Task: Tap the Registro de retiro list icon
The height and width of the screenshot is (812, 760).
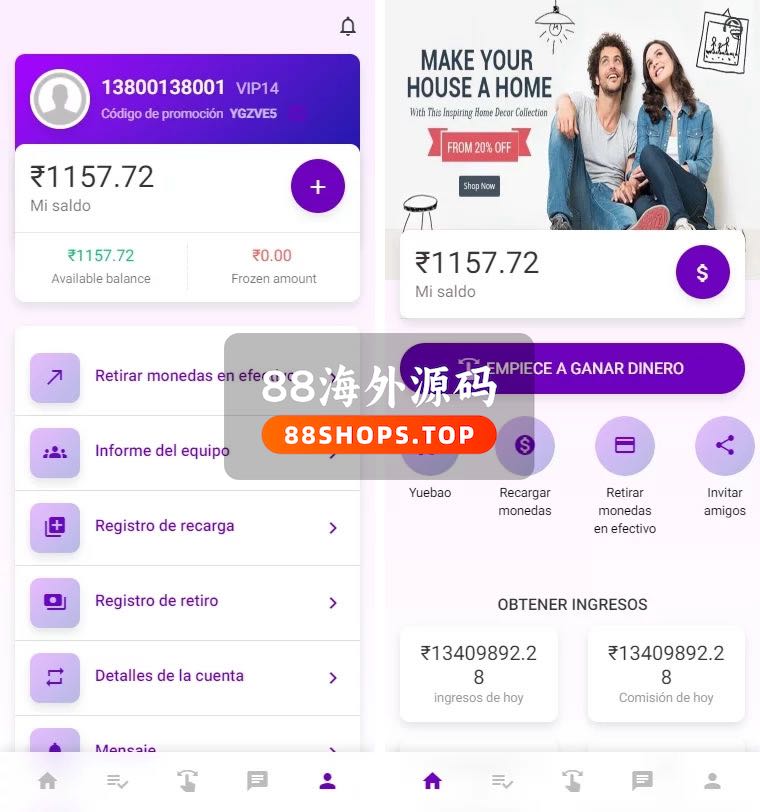Action: (55, 602)
